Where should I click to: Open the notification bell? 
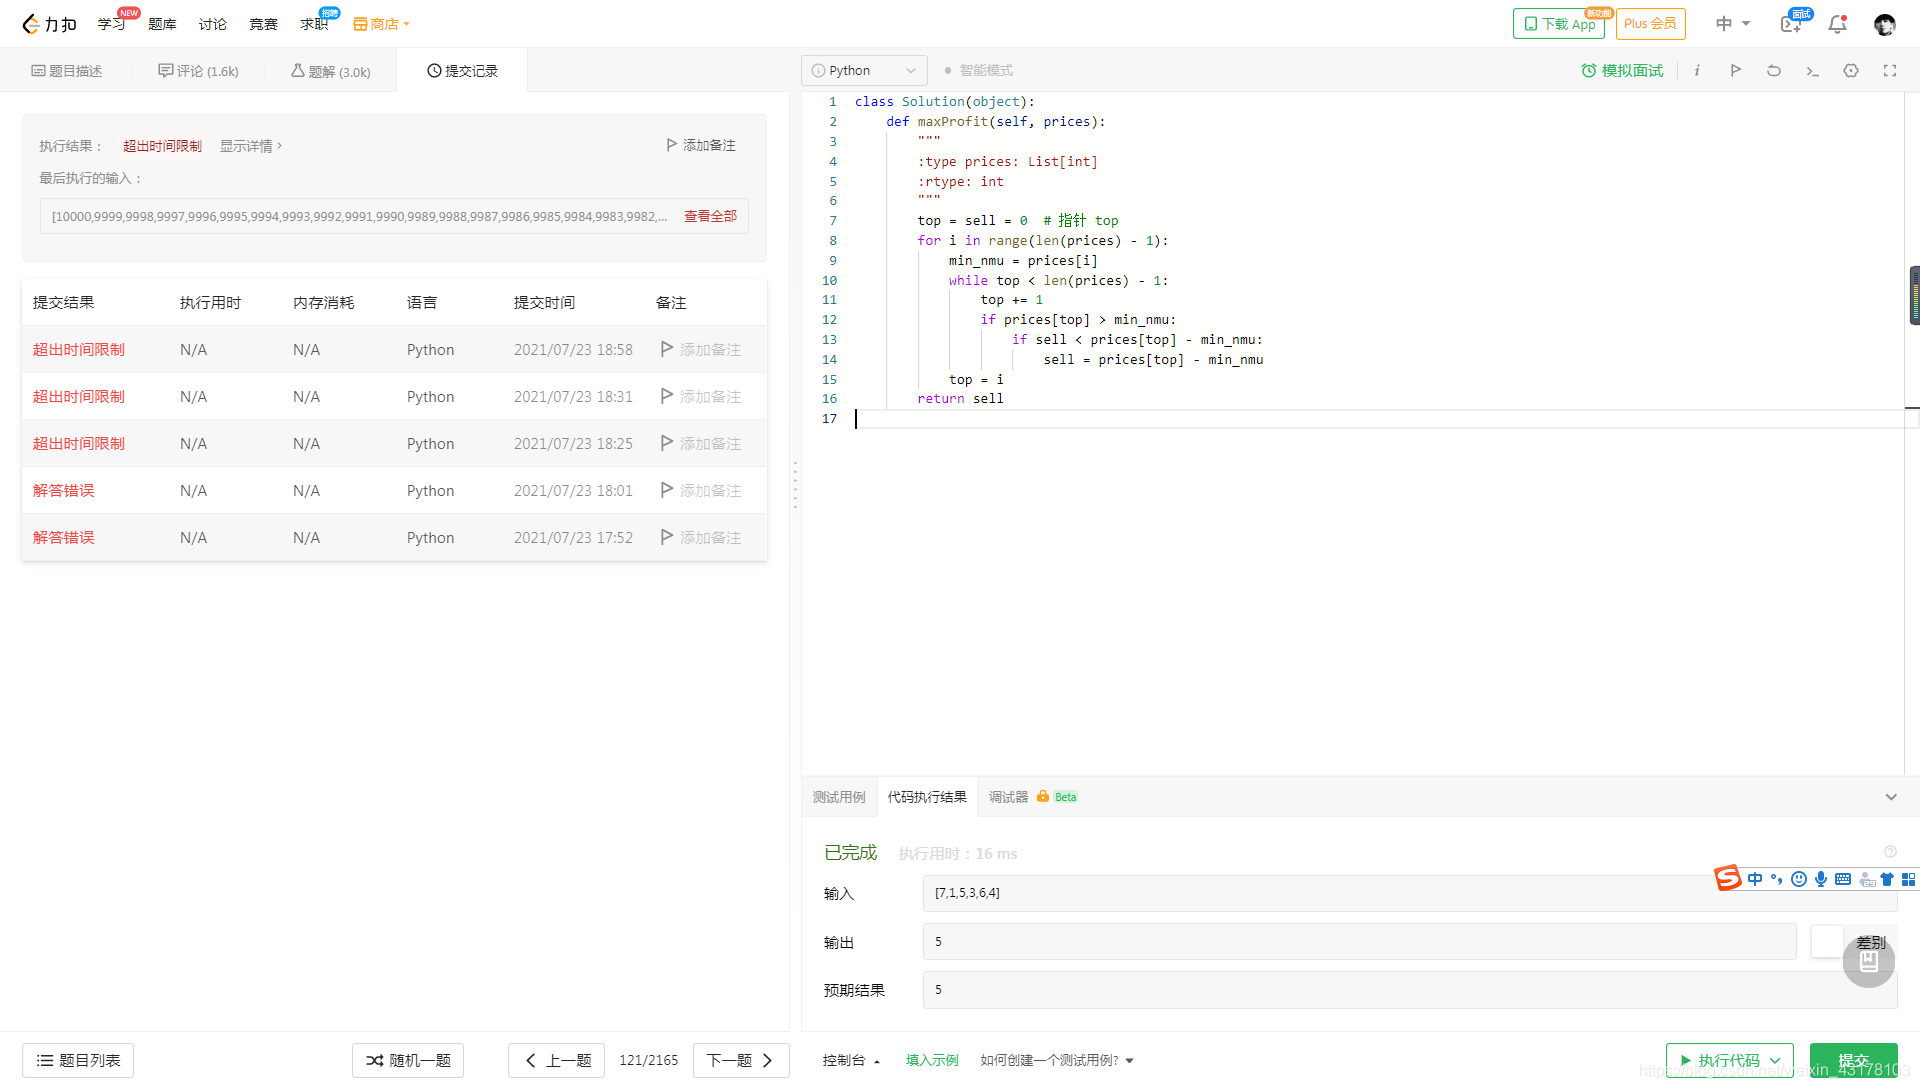[x=1837, y=24]
